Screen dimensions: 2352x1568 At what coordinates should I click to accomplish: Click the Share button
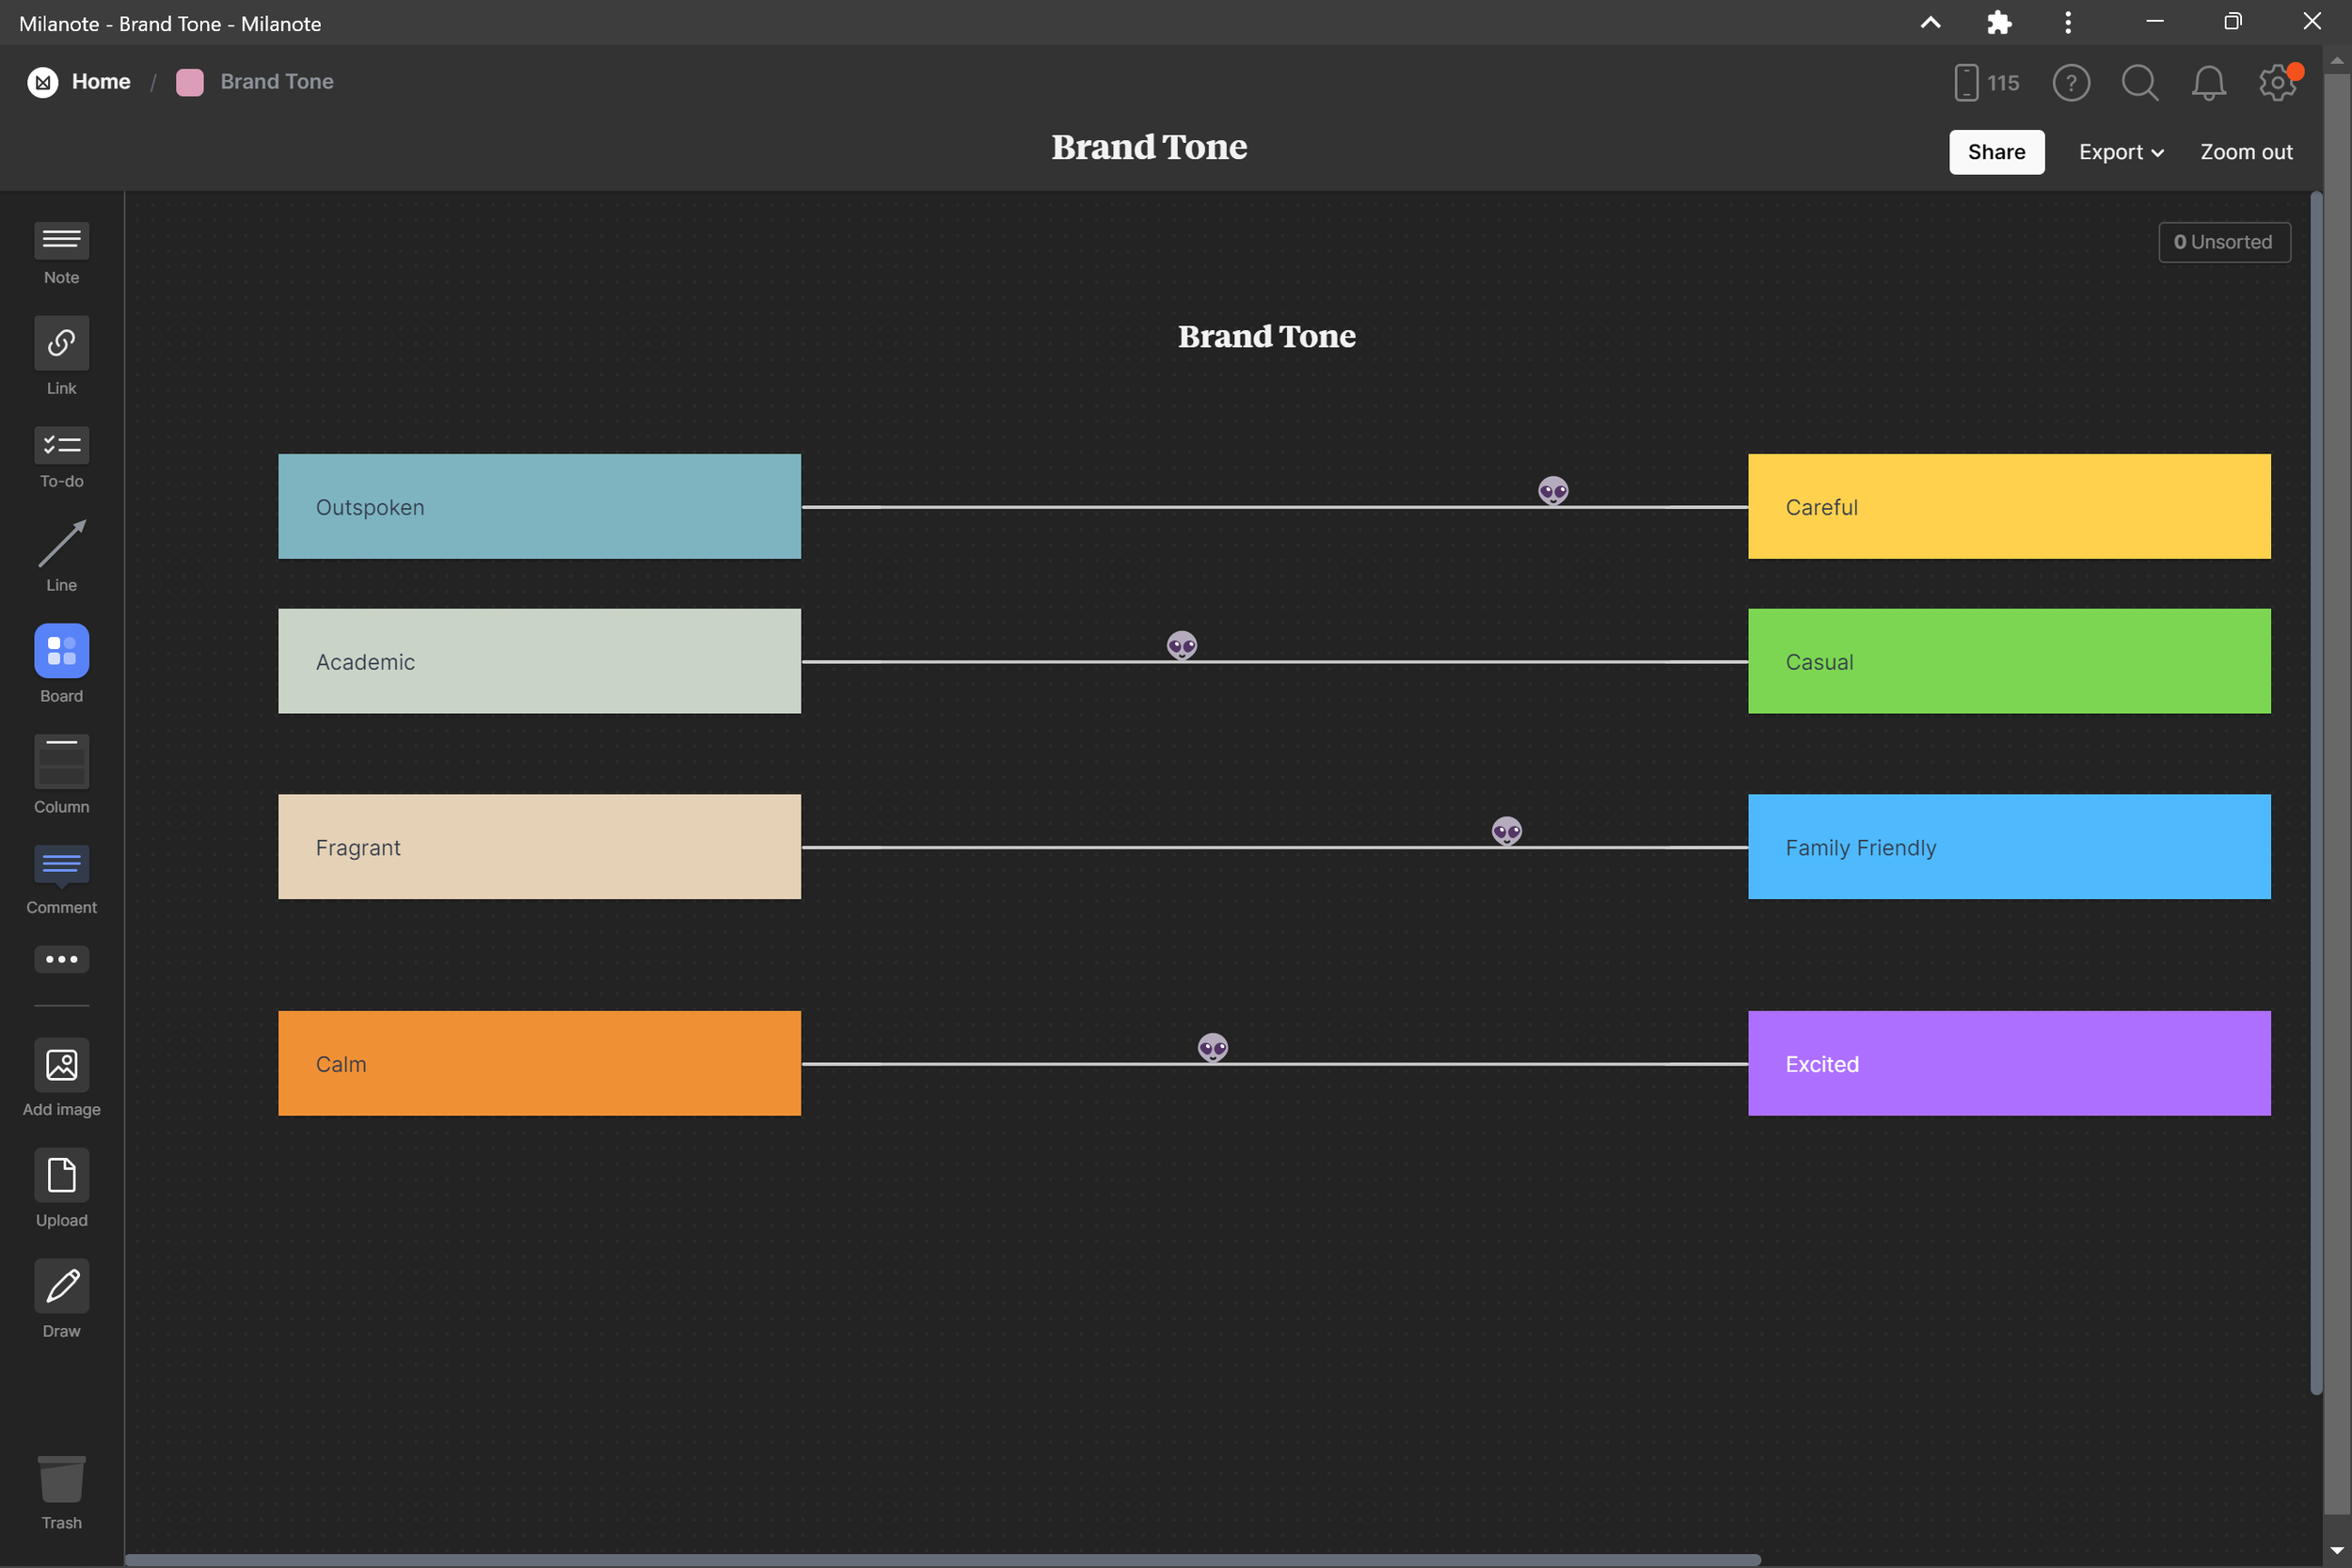(x=1996, y=152)
